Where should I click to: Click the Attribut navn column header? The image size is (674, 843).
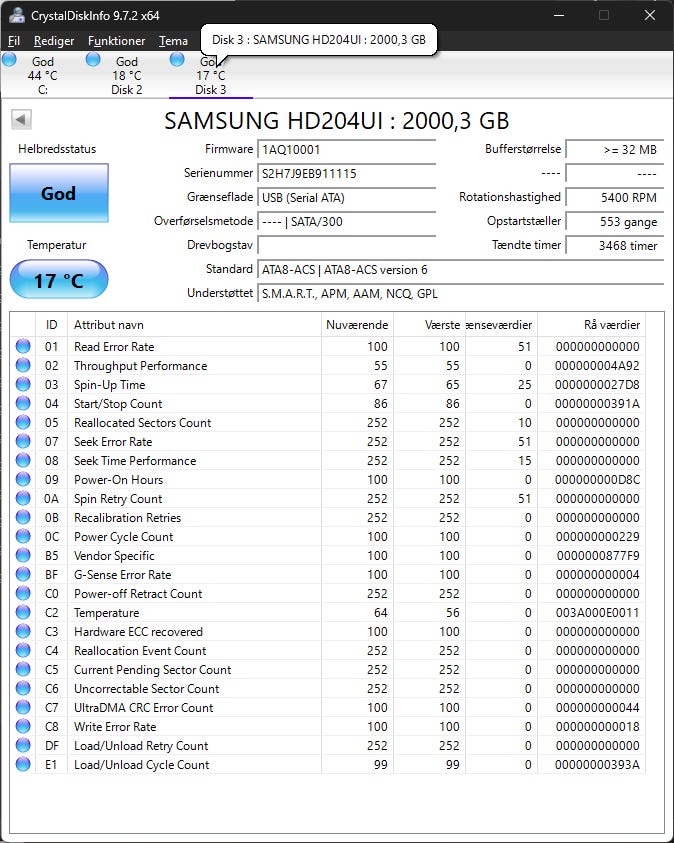point(195,325)
